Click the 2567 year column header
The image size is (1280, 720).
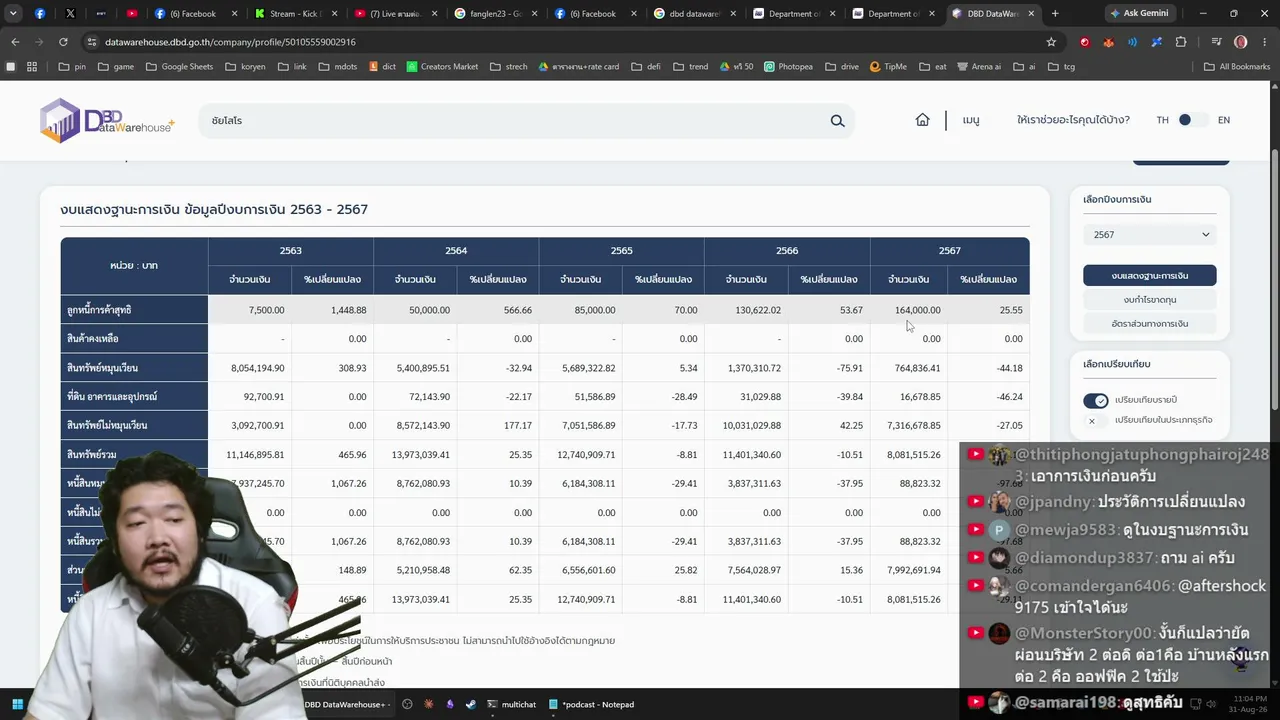(950, 251)
